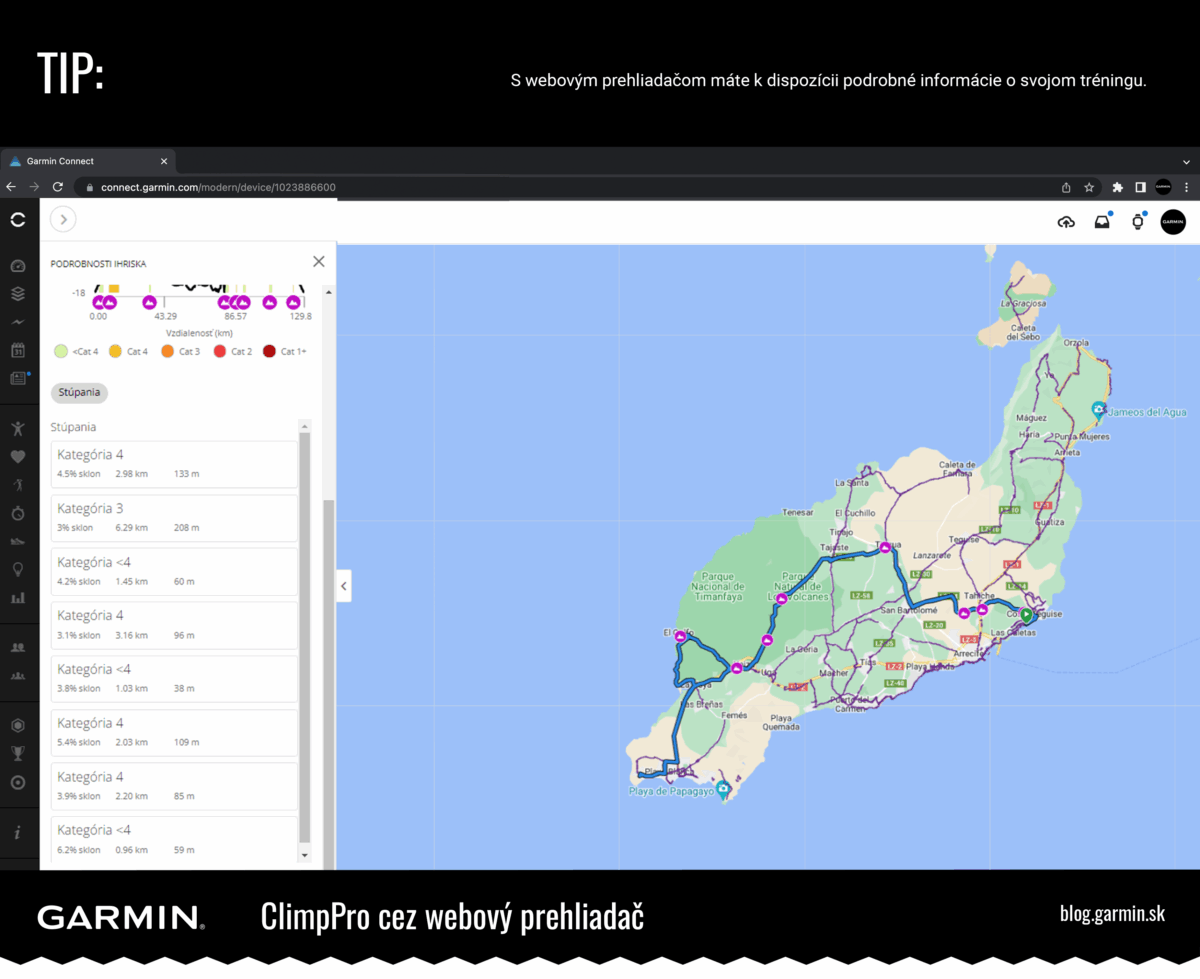Collapse the course details panel with the arrow handle
1200x979 pixels.
[x=344, y=586]
